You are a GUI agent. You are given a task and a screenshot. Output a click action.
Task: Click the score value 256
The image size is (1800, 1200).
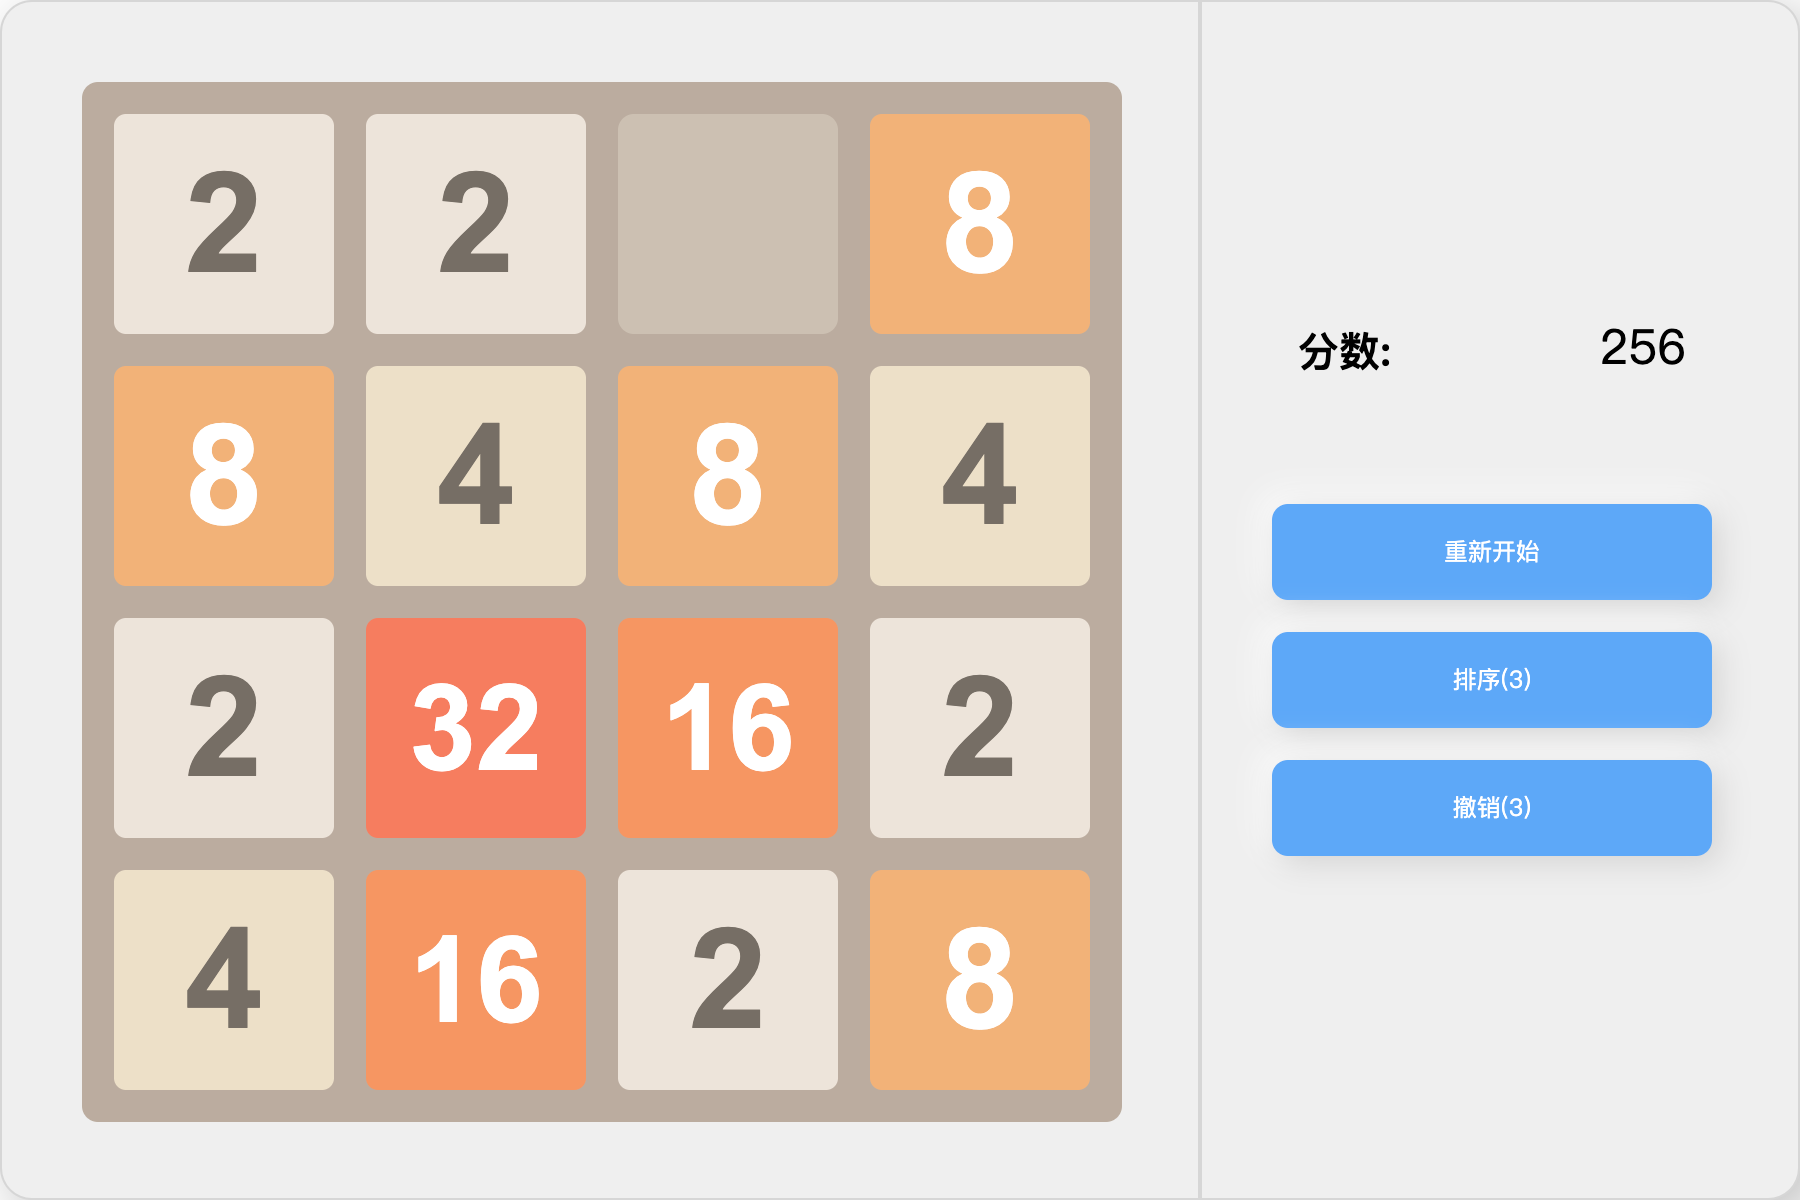(x=1642, y=348)
